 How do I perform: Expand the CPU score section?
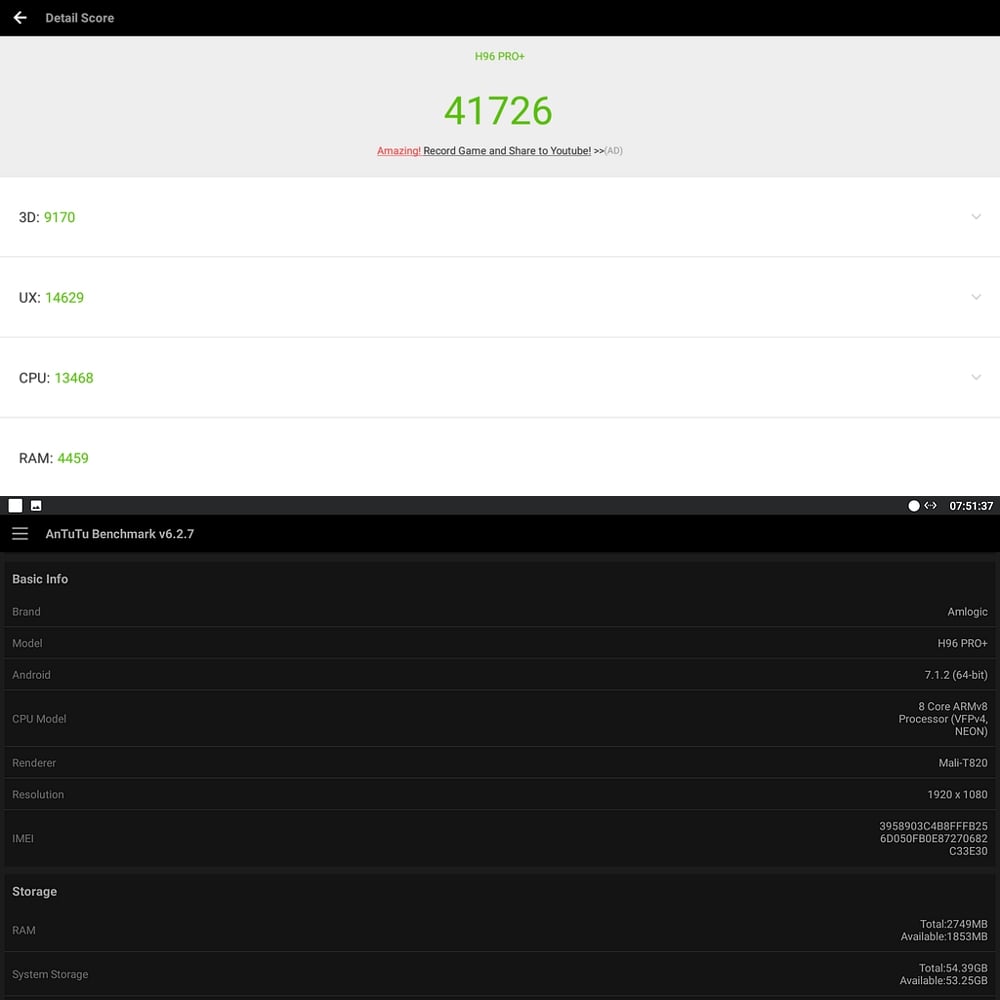[976, 377]
